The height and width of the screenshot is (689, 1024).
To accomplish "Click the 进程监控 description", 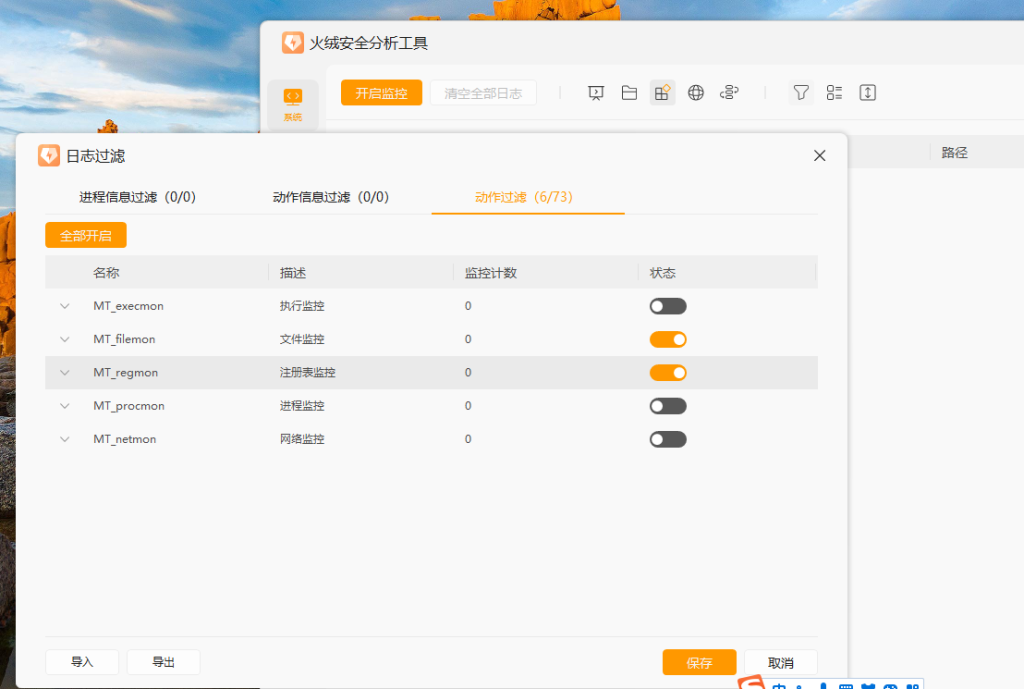I will pyautogui.click(x=302, y=406).
